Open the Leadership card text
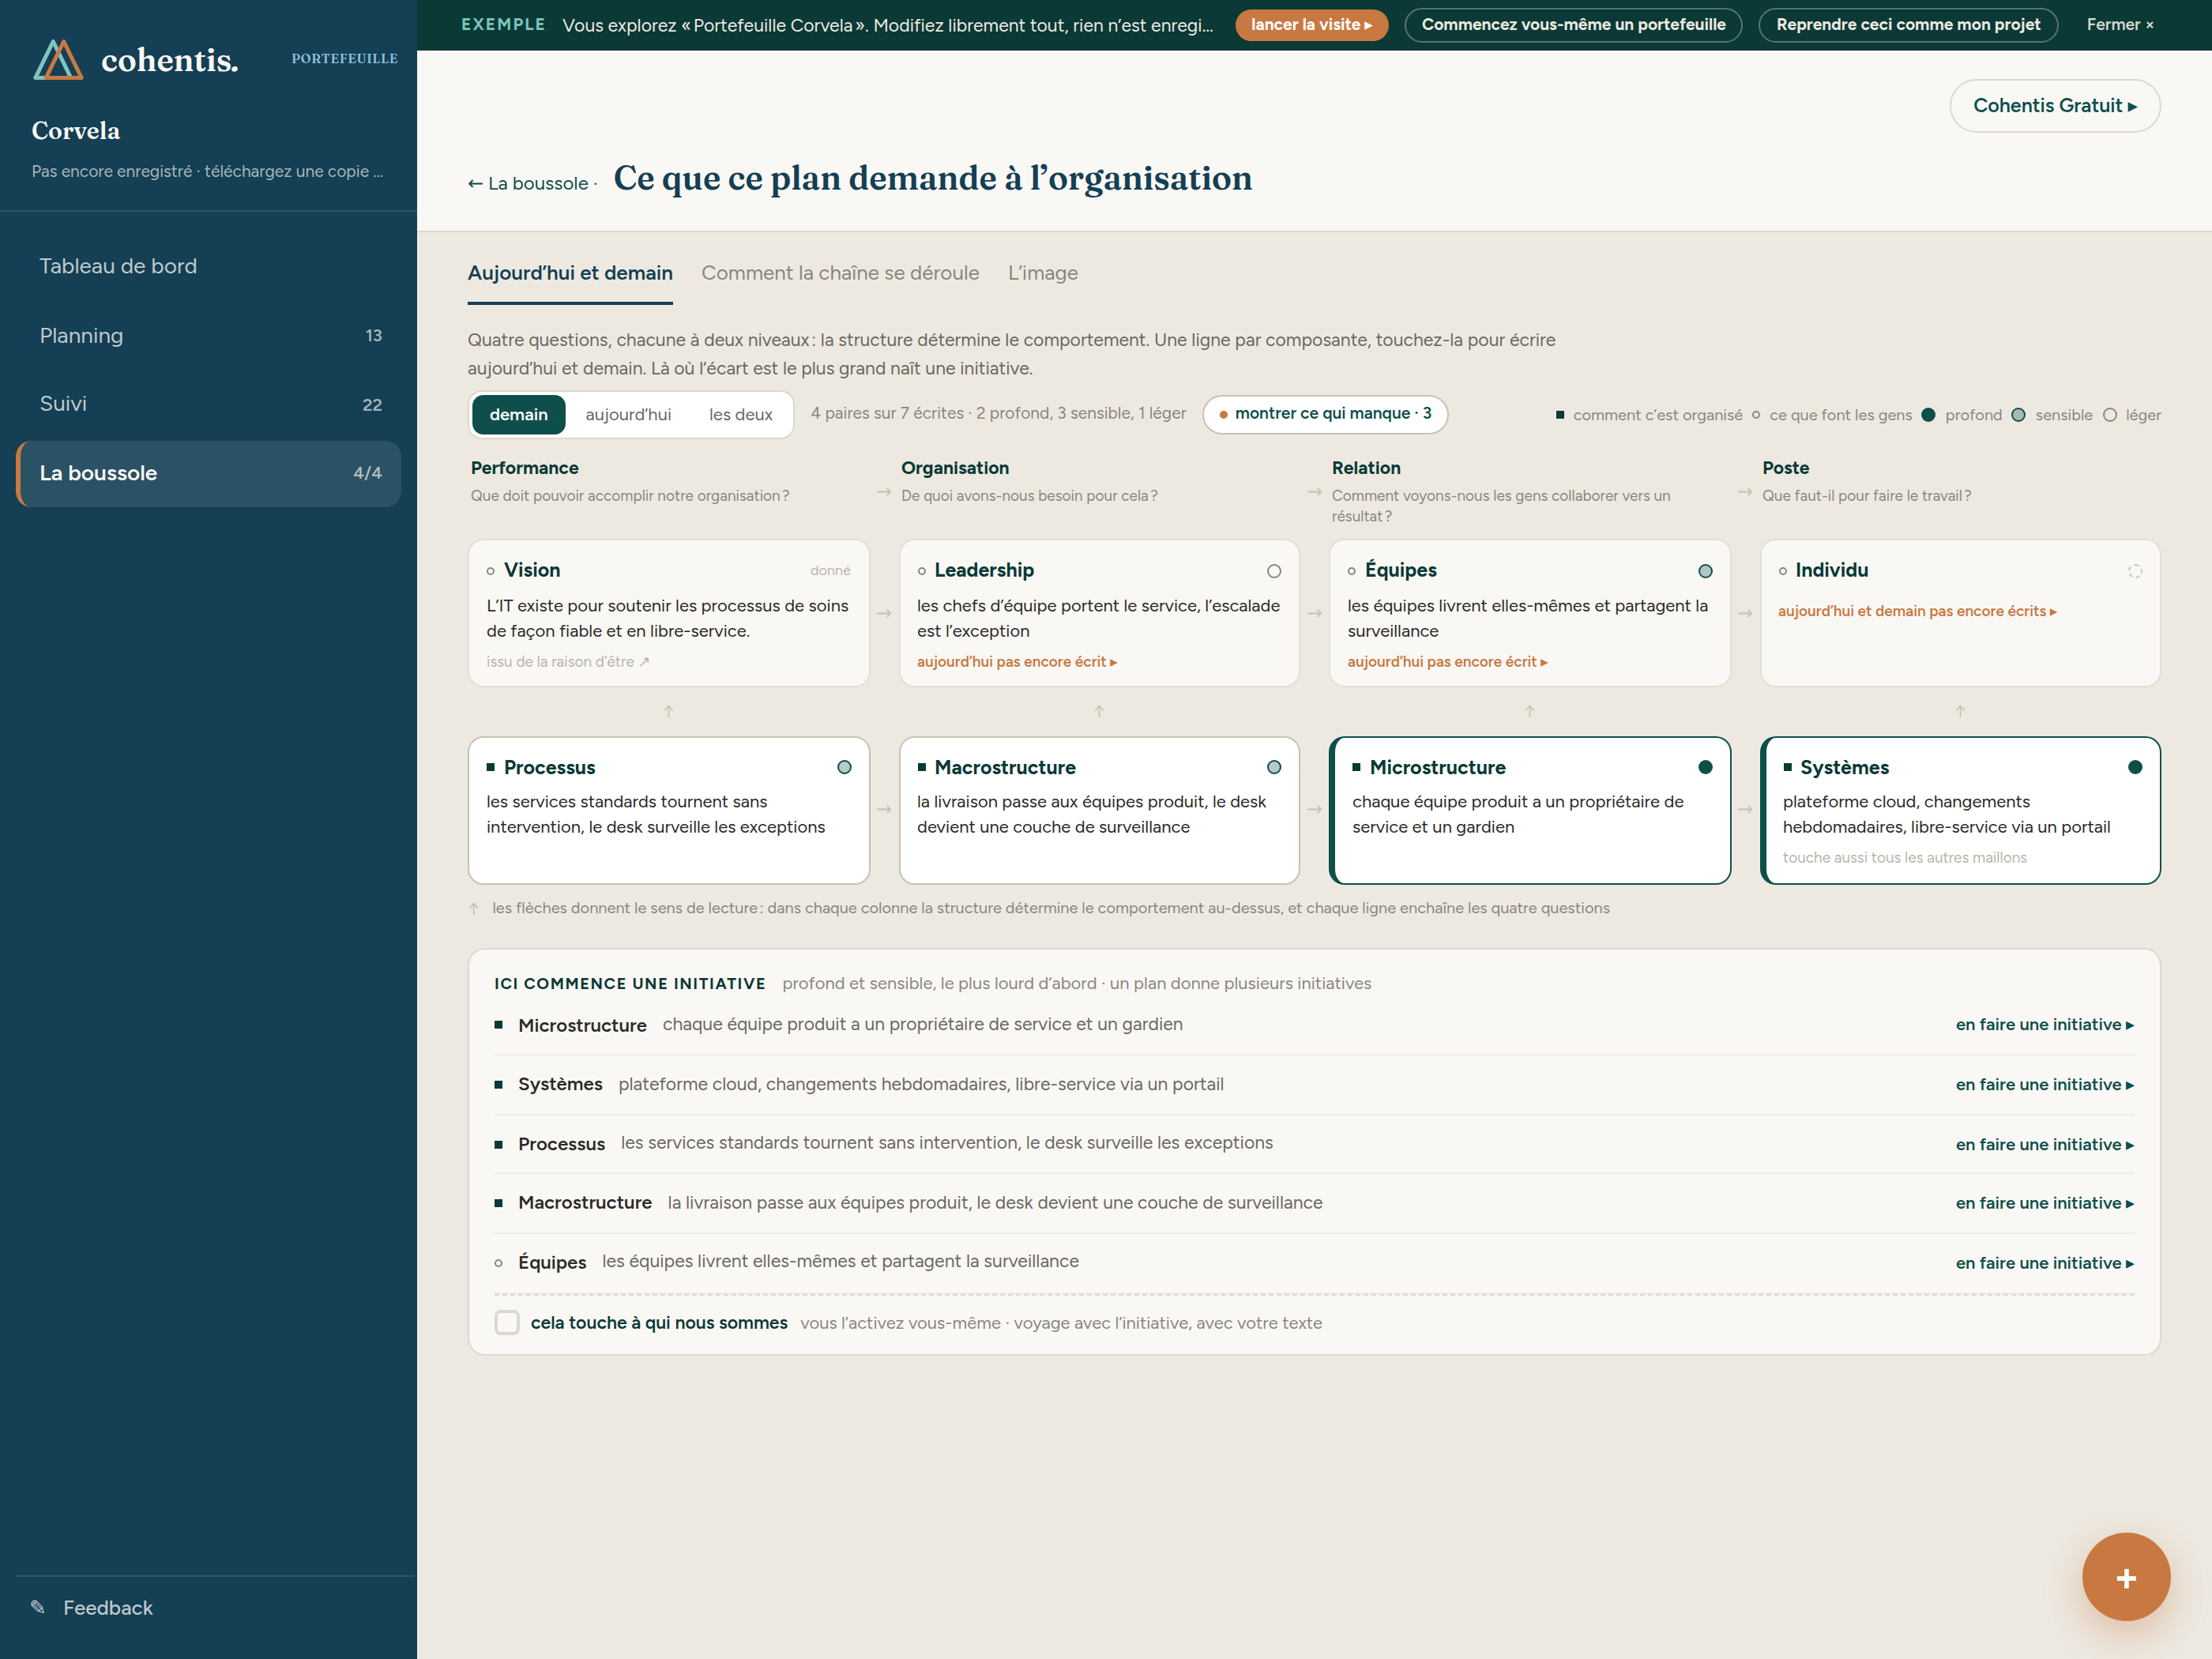Image resolution: width=2212 pixels, height=1659 pixels. 1097,618
